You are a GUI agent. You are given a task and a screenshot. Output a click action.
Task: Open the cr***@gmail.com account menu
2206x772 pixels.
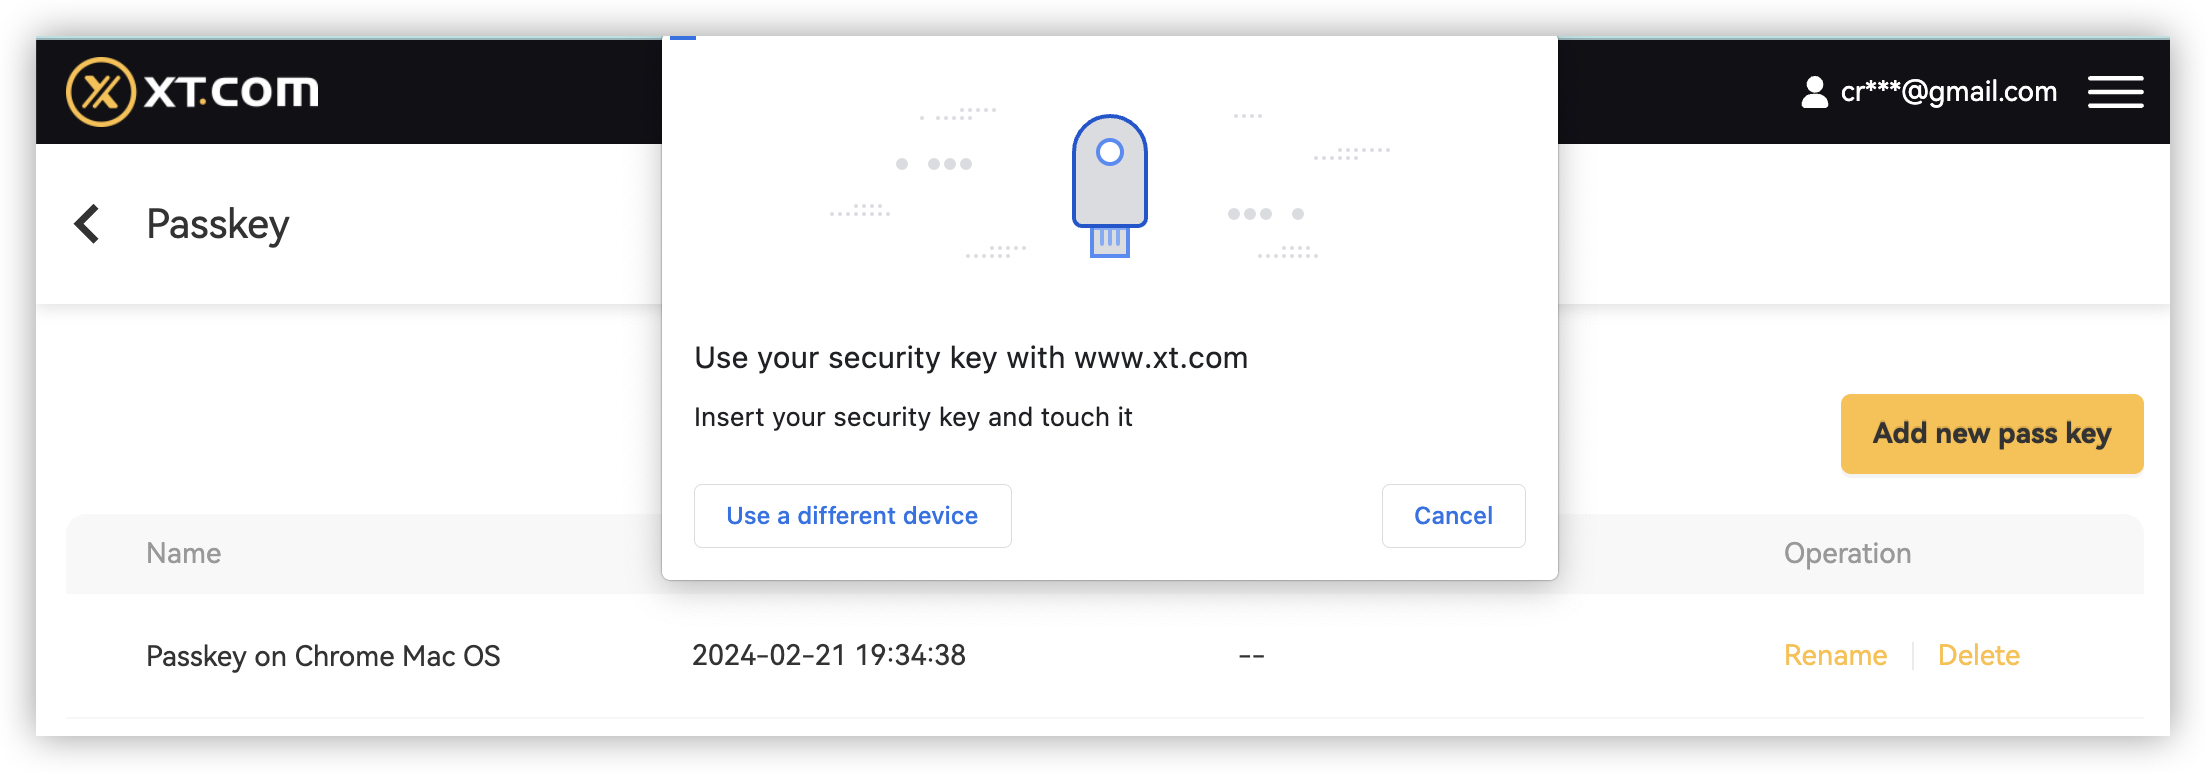pyautogui.click(x=1948, y=92)
